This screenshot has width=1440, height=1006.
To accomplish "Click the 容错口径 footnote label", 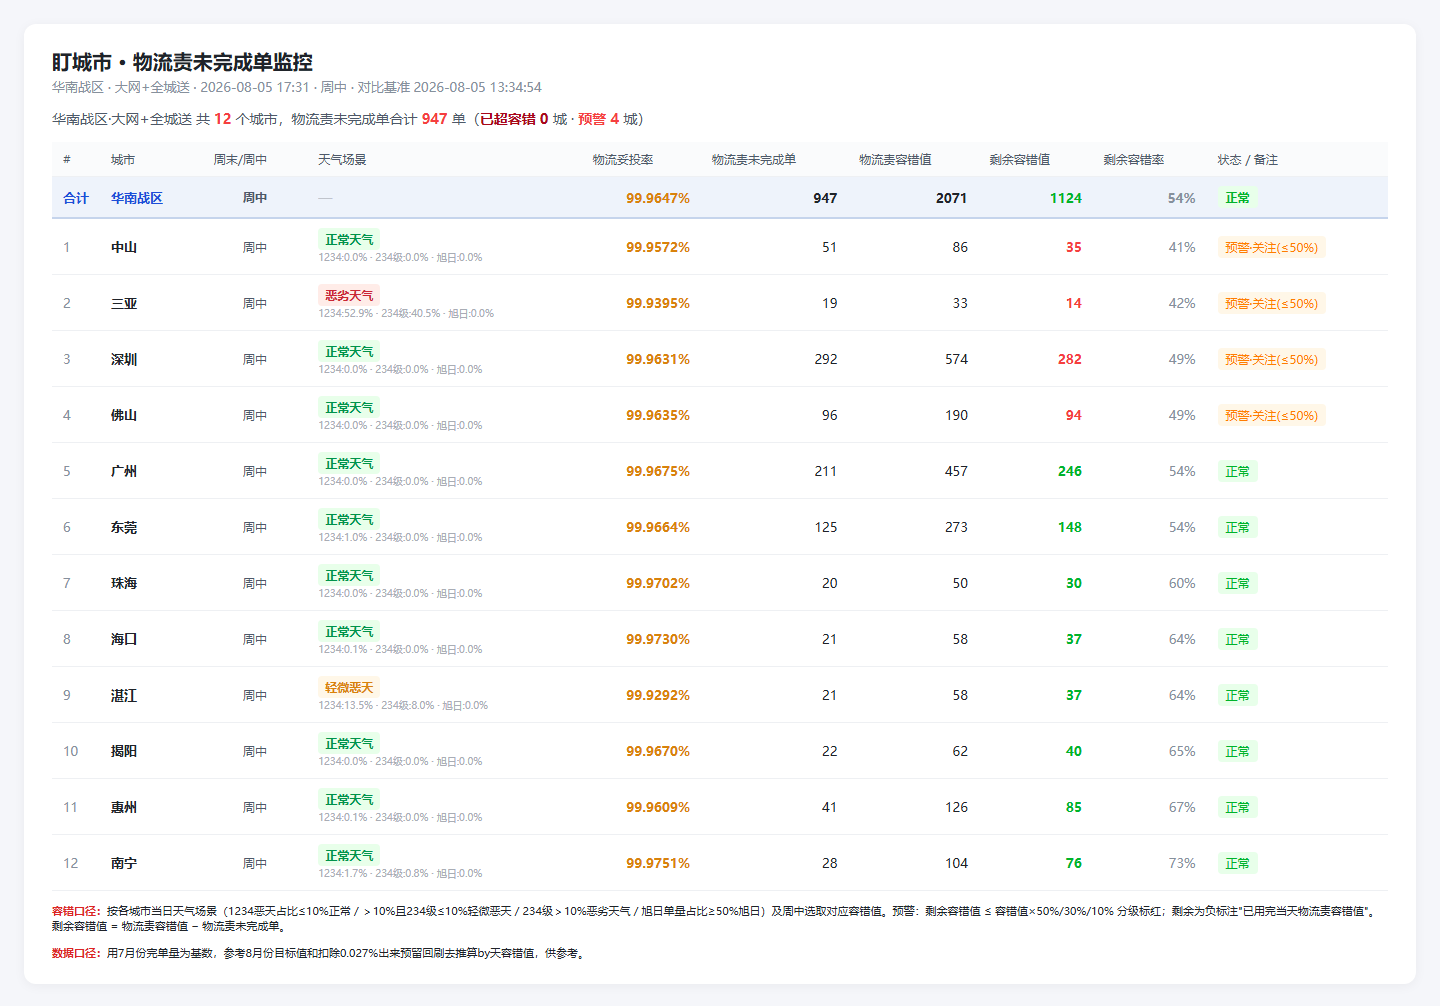I will tap(76, 911).
